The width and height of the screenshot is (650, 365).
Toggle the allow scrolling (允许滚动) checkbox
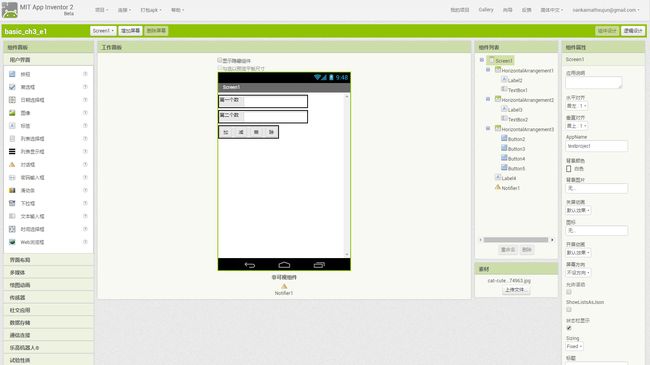click(x=569, y=292)
